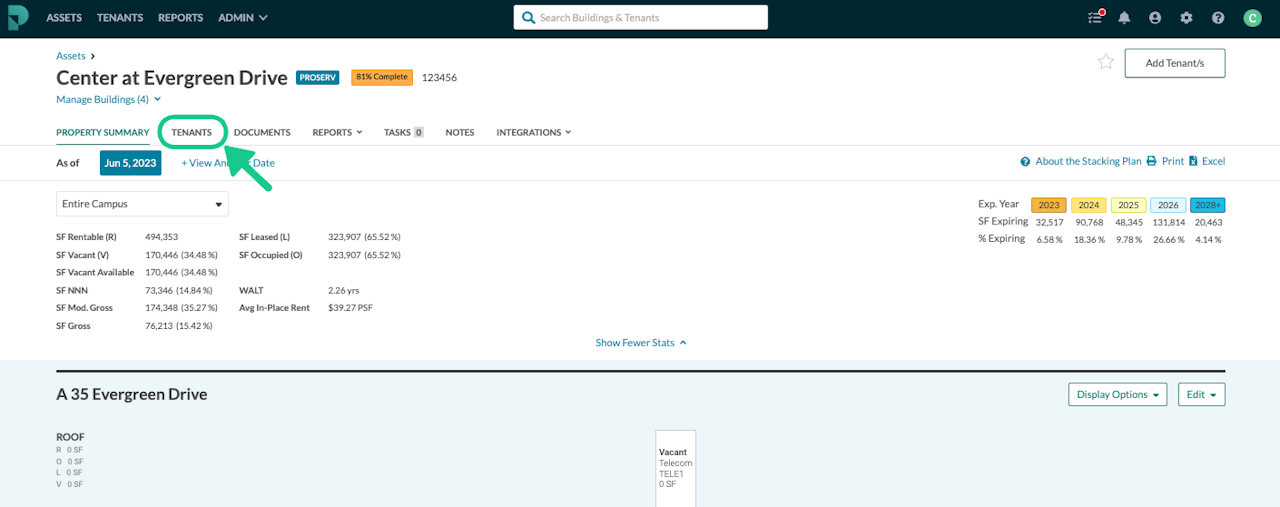Open the user profile icon in header
The image size is (1280, 507).
[1155, 17]
